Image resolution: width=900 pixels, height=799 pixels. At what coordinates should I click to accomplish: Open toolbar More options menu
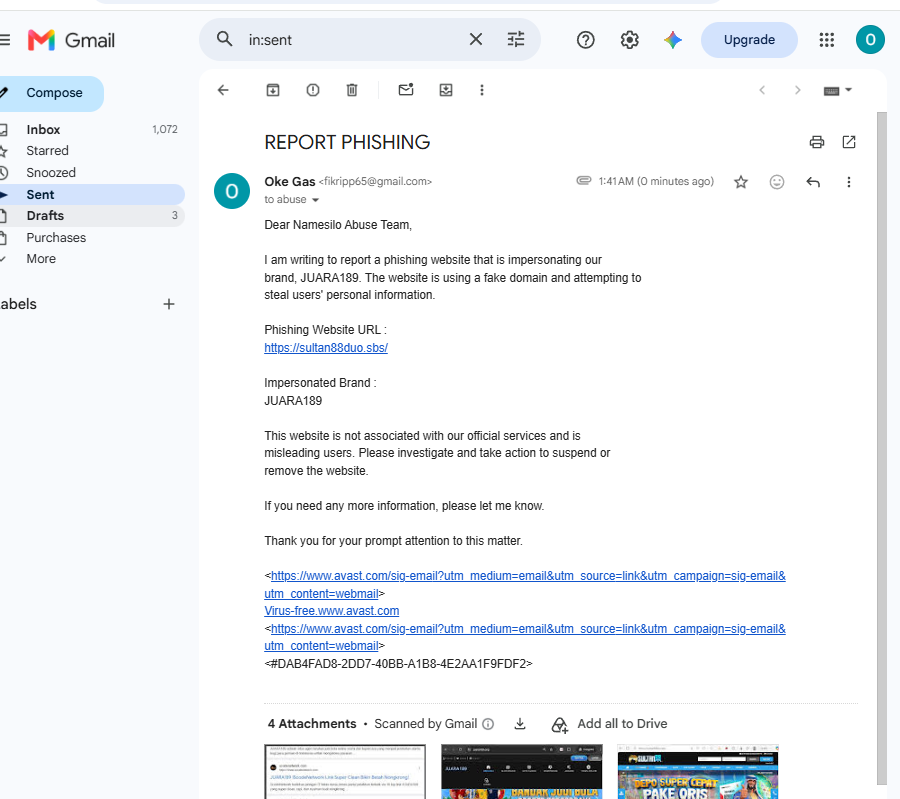pyautogui.click(x=482, y=90)
